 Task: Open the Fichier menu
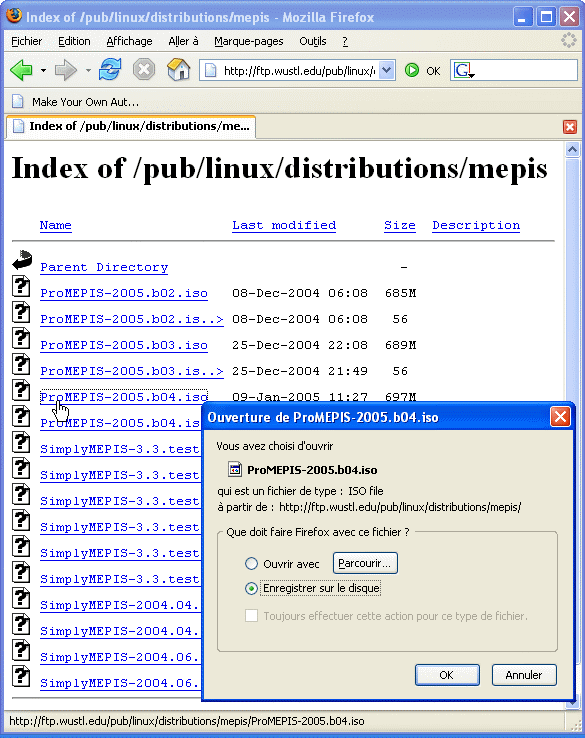[x=26, y=41]
